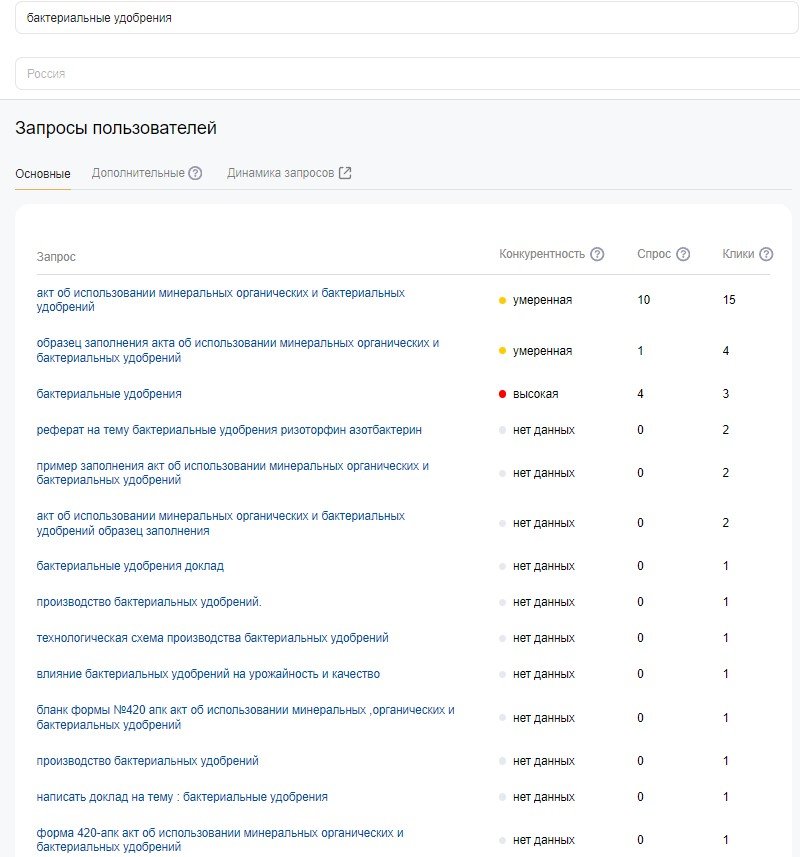
Task: Open the Дополнительные tab
Action: pos(138,173)
